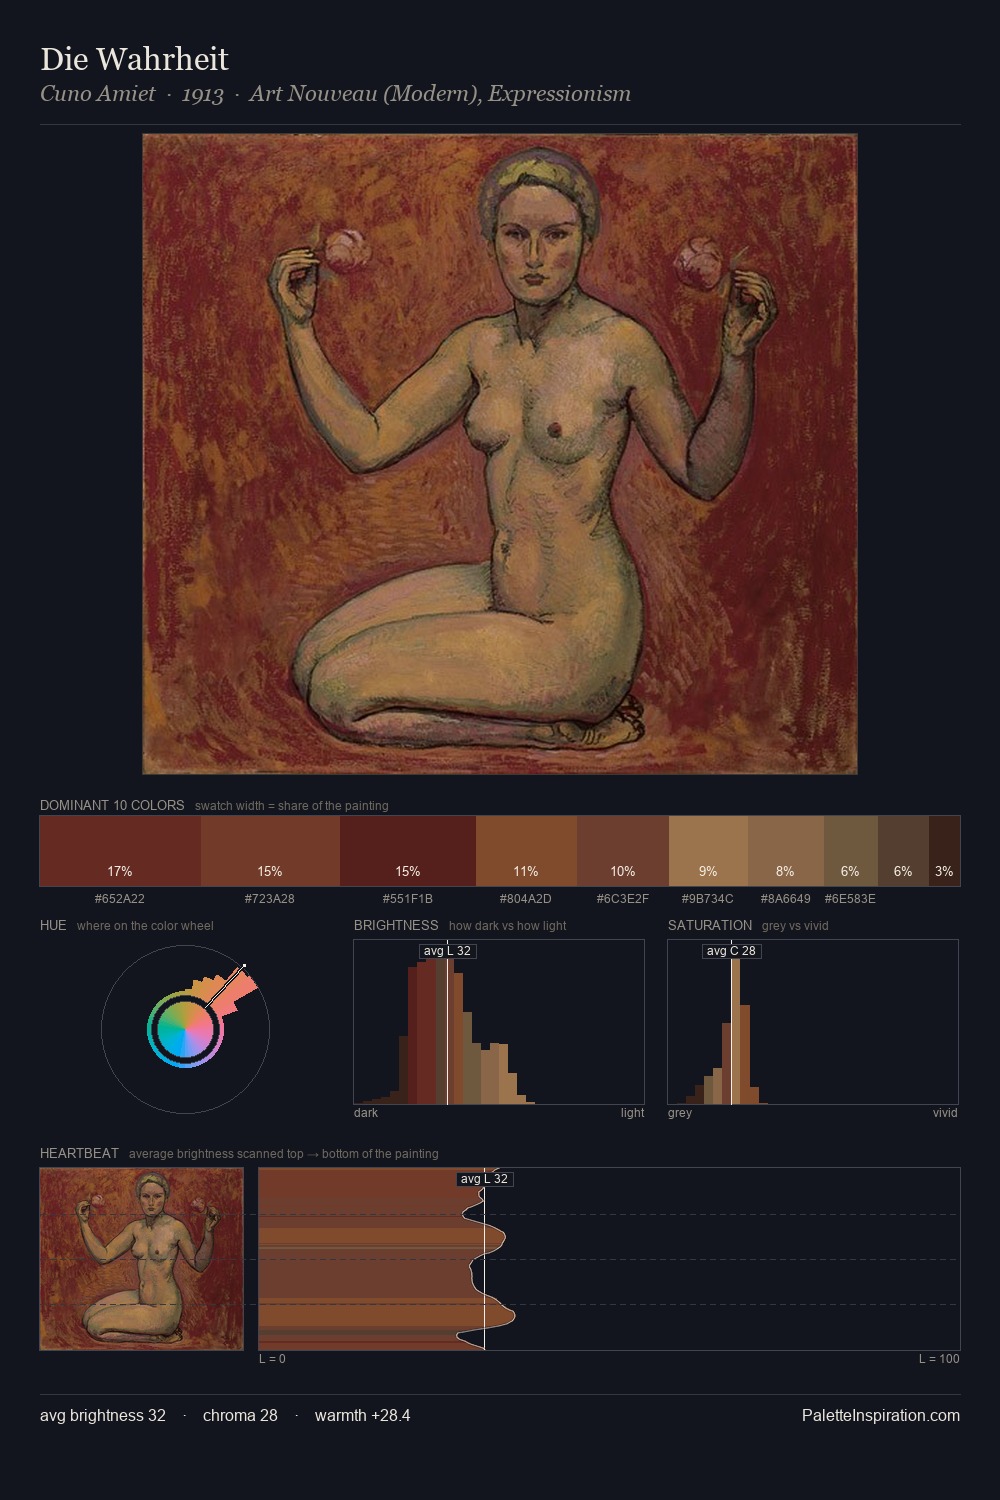Click the 'grey' axis label under Saturation
Viewport: 1000px width, 1500px height.
[680, 1113]
